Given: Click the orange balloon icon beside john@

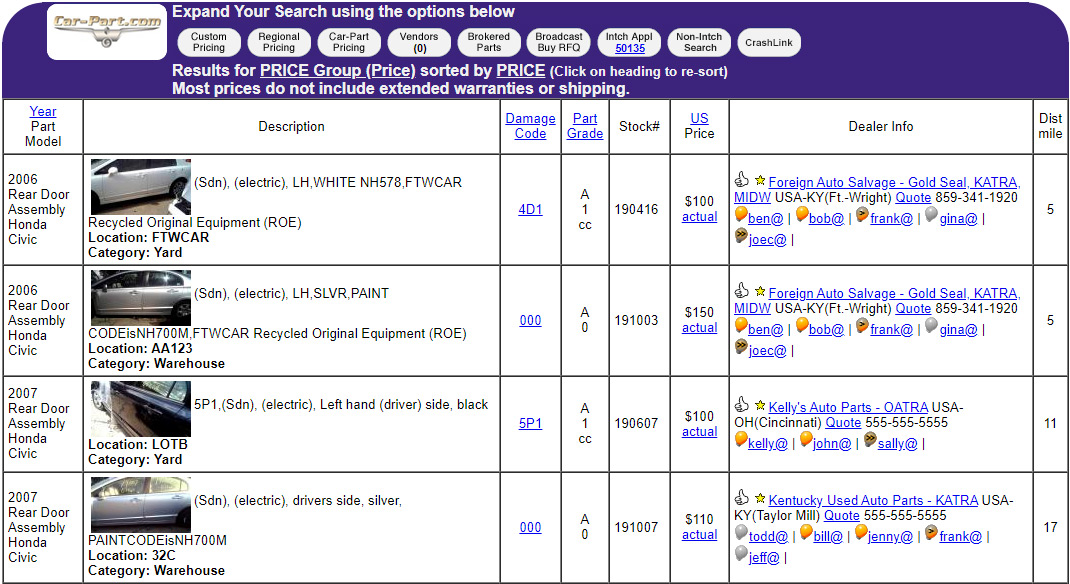Looking at the screenshot, I should coord(806,440).
